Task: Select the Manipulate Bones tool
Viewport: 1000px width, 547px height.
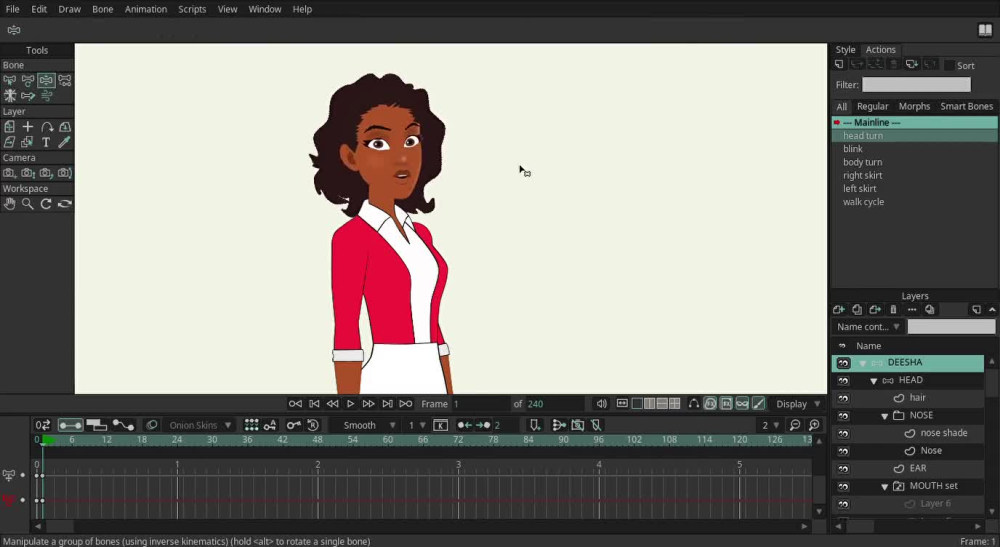Action: pyautogui.click(x=46, y=80)
